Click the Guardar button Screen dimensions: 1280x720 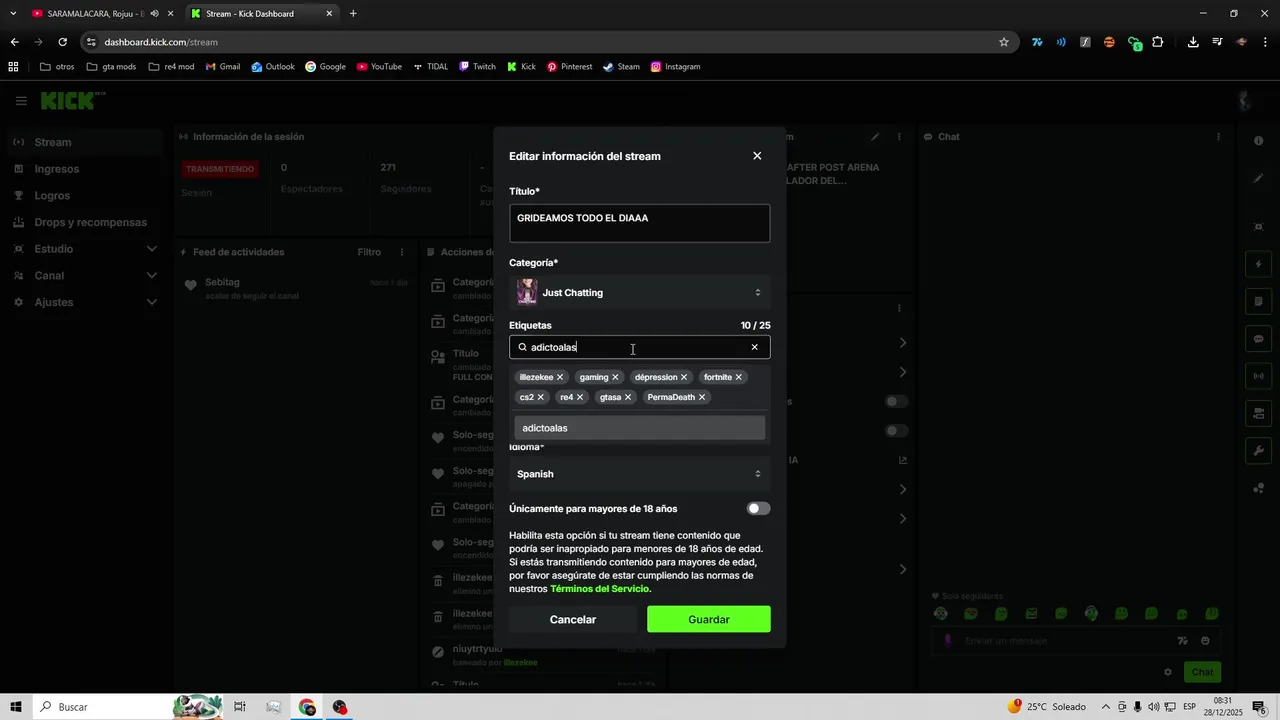click(708, 619)
